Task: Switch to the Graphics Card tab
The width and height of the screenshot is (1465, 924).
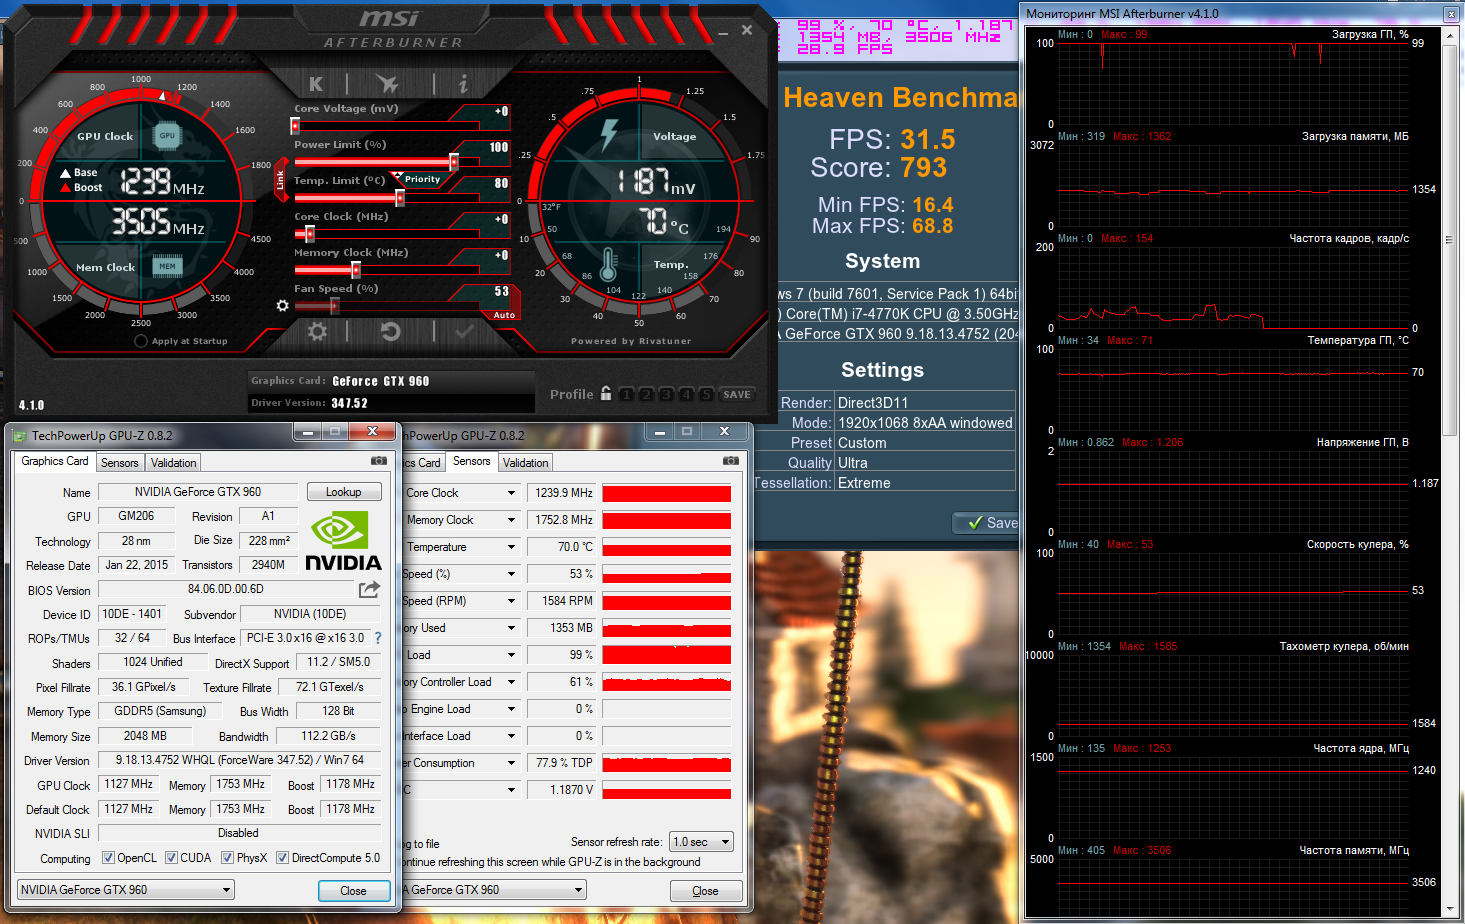Action: [x=55, y=461]
